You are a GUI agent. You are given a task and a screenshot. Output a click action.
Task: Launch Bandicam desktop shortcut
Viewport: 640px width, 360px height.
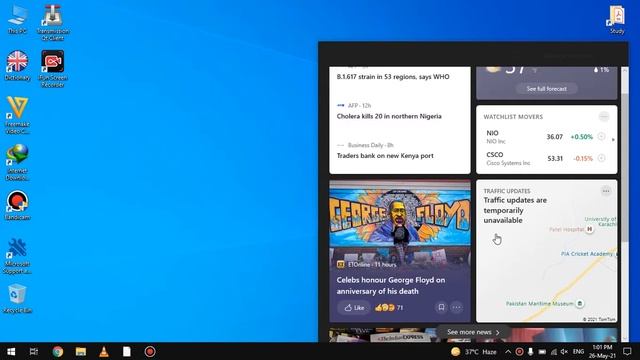pyautogui.click(x=17, y=206)
